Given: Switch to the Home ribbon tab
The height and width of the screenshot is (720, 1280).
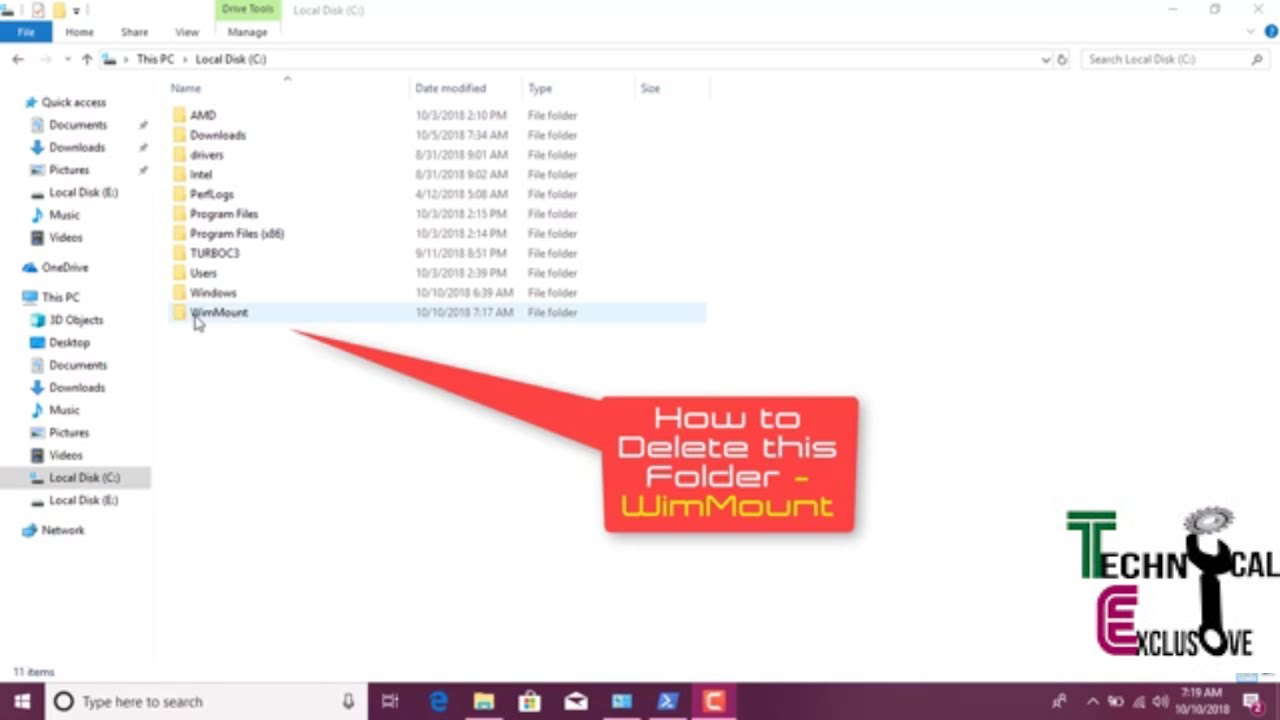Looking at the screenshot, I should (79, 32).
